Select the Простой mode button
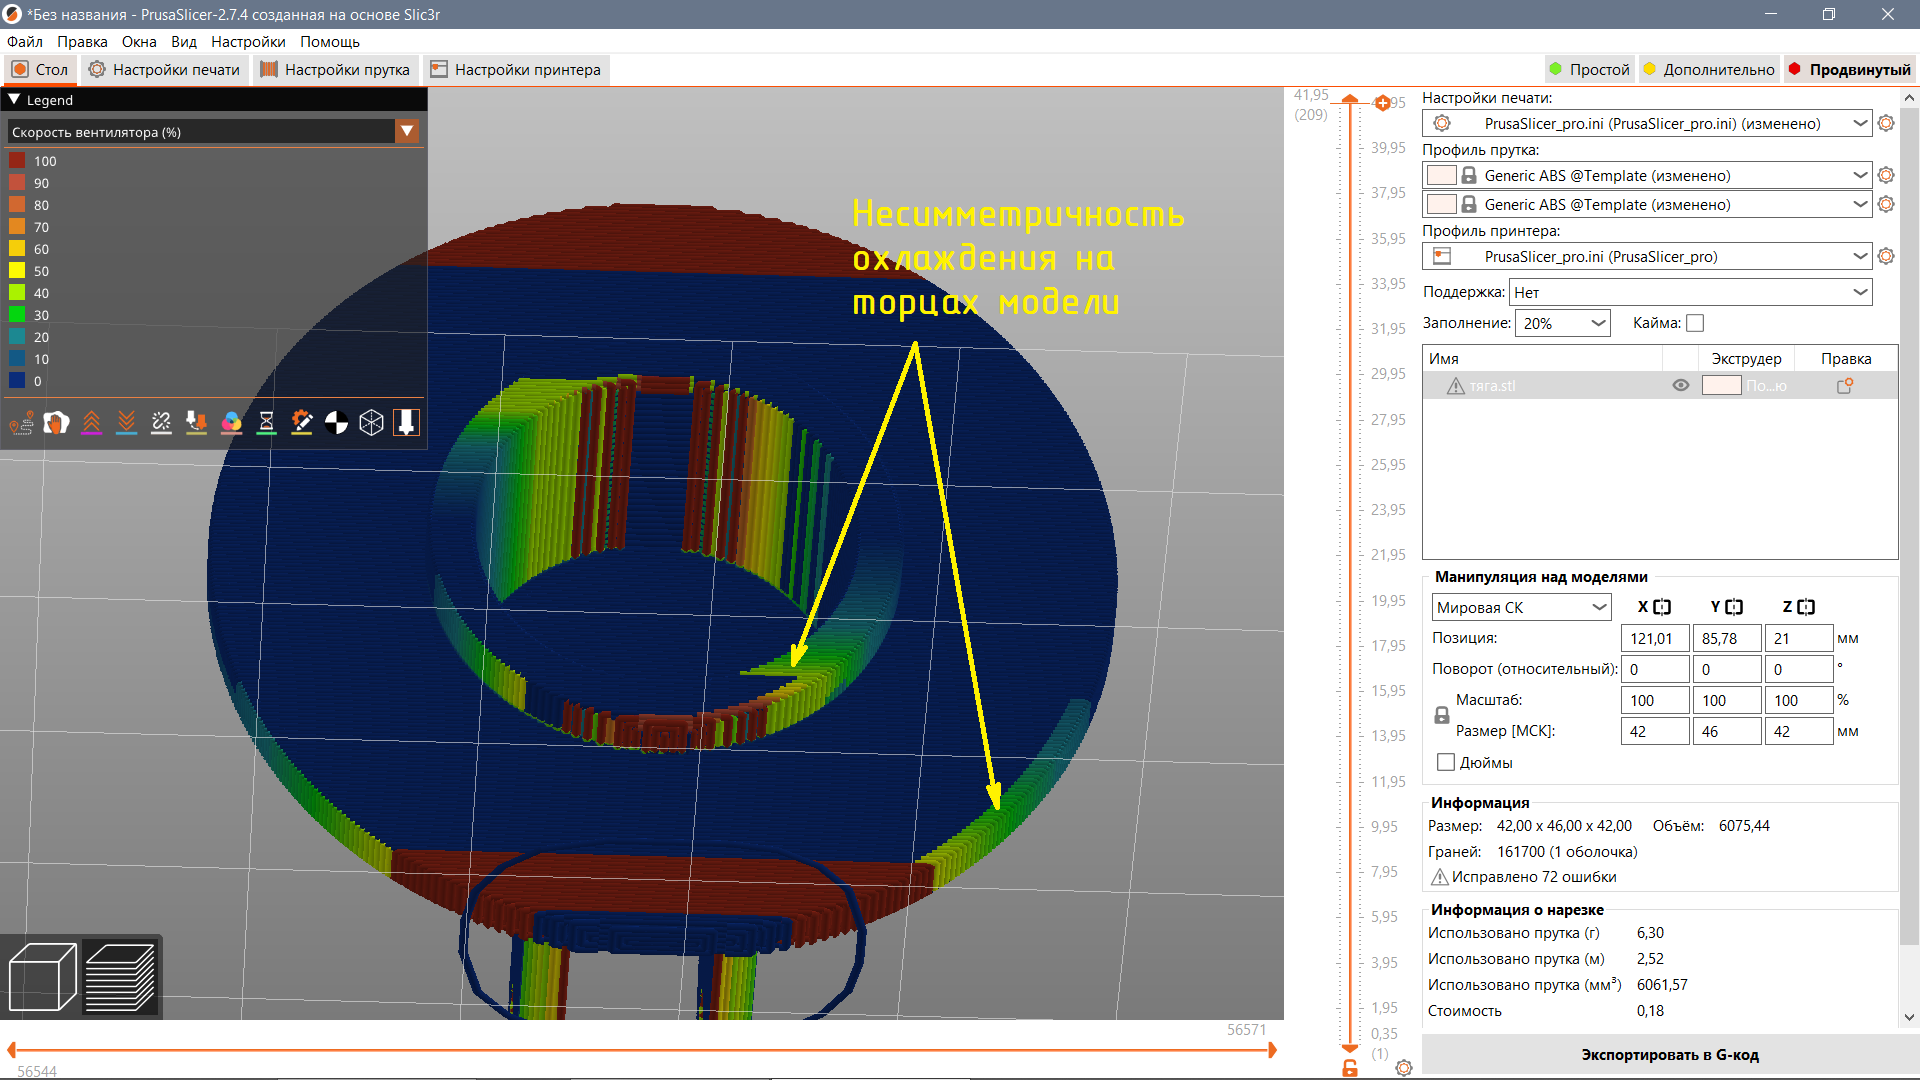Viewport: 1920px width, 1080px height. pyautogui.click(x=1589, y=69)
